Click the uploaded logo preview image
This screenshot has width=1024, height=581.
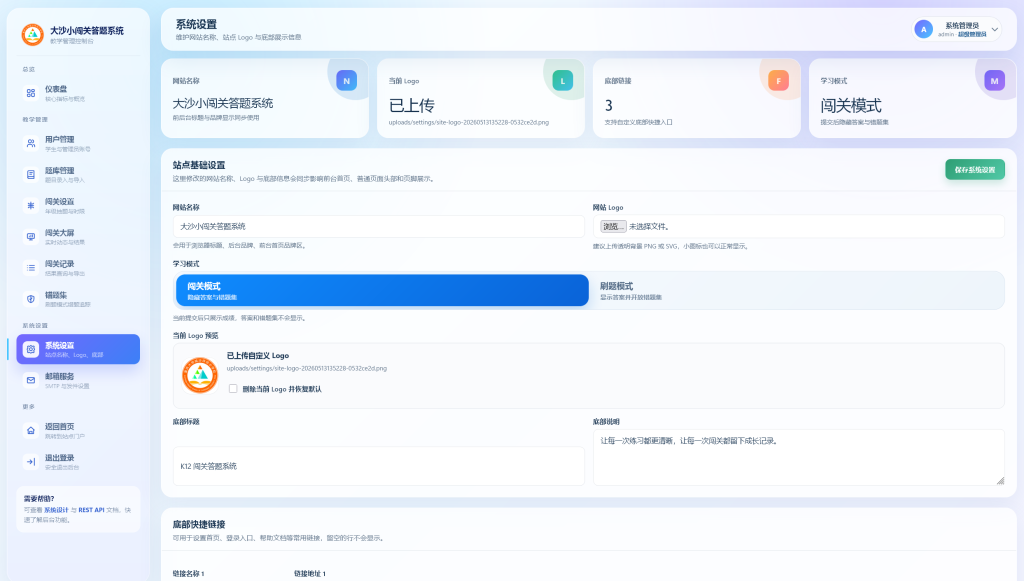pos(200,375)
